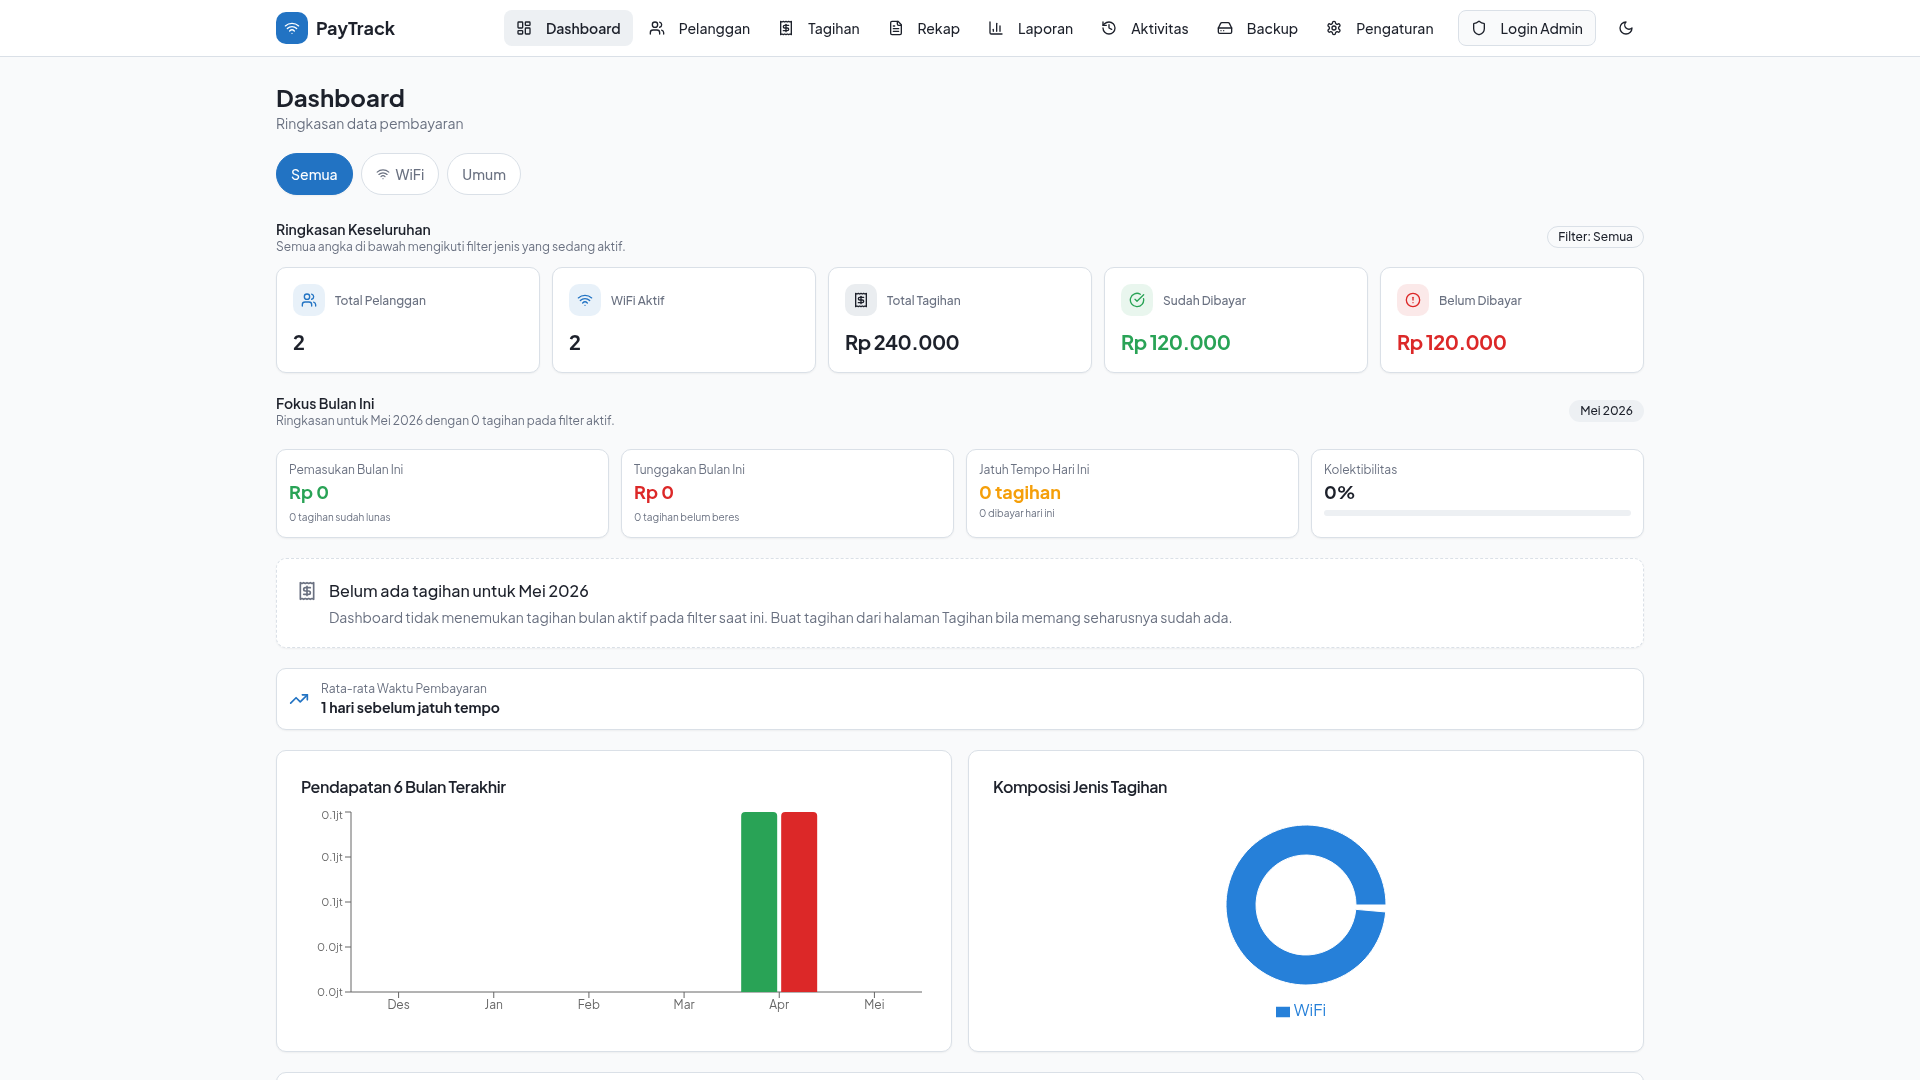
Task: Click the Mei 2026 month badge
Action: [1606, 411]
